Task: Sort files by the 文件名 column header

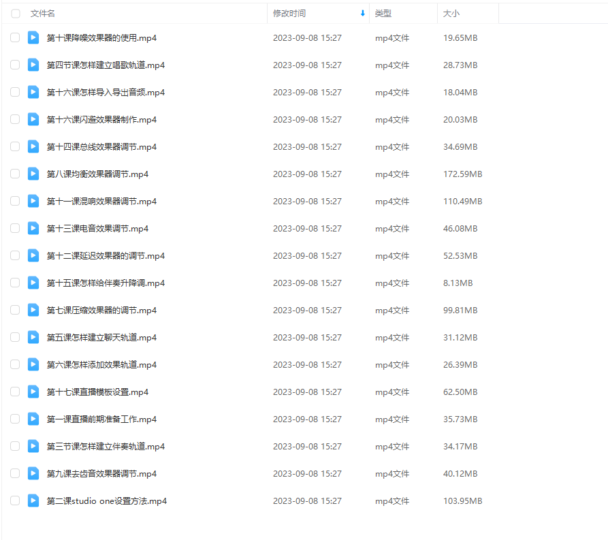Action: click(x=43, y=14)
